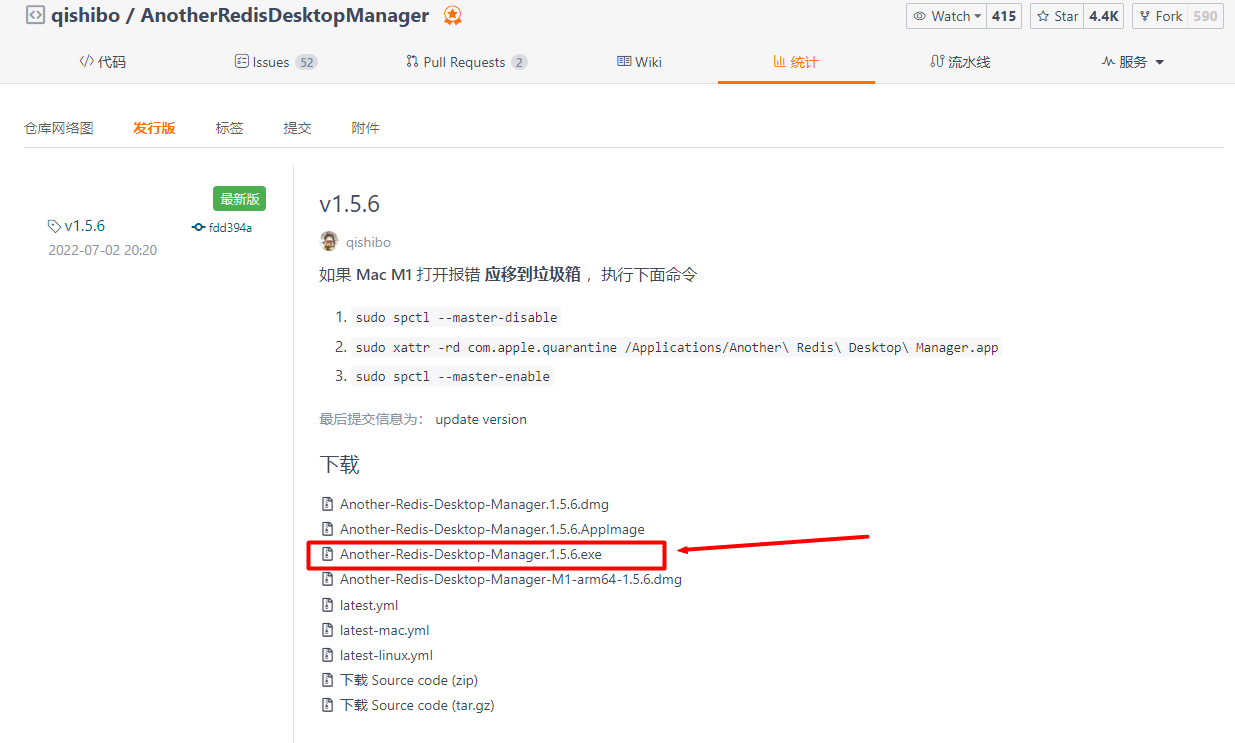Click file icon beside the AppImage download

point(327,529)
